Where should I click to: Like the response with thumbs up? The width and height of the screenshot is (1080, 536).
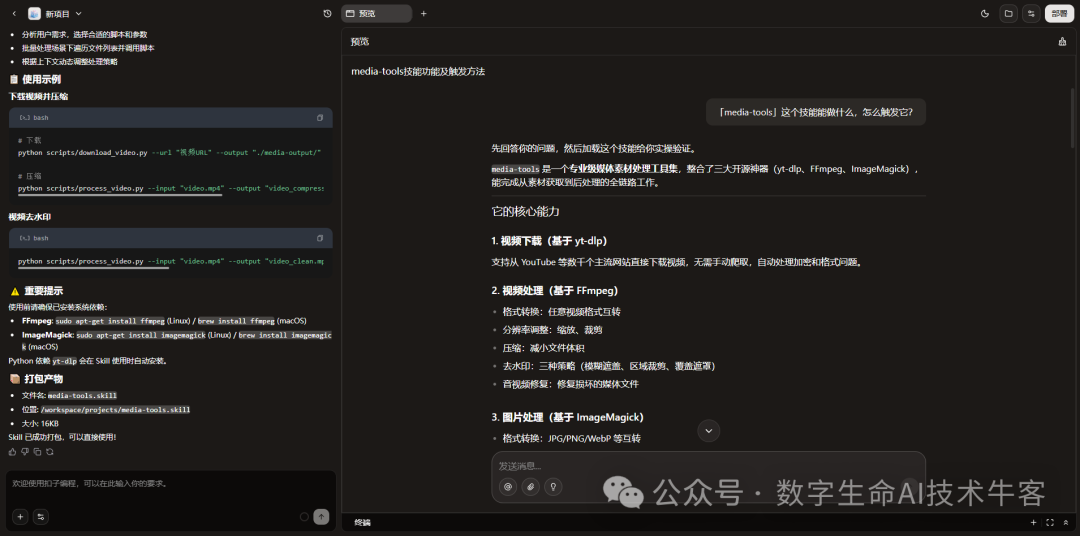[x=12, y=451]
